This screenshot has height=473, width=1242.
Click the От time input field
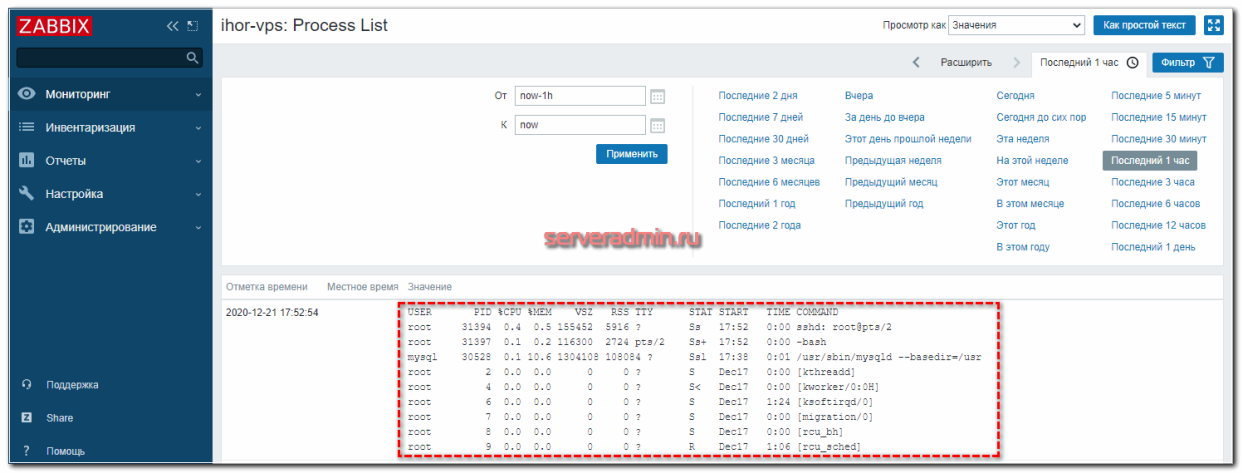coord(579,96)
